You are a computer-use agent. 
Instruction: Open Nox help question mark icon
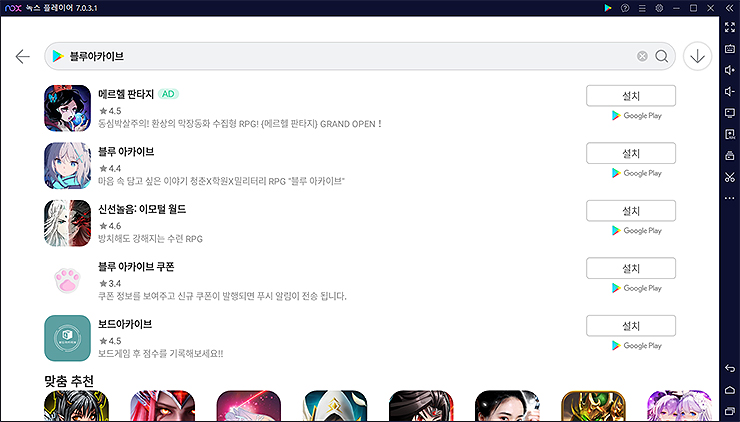[x=625, y=8]
